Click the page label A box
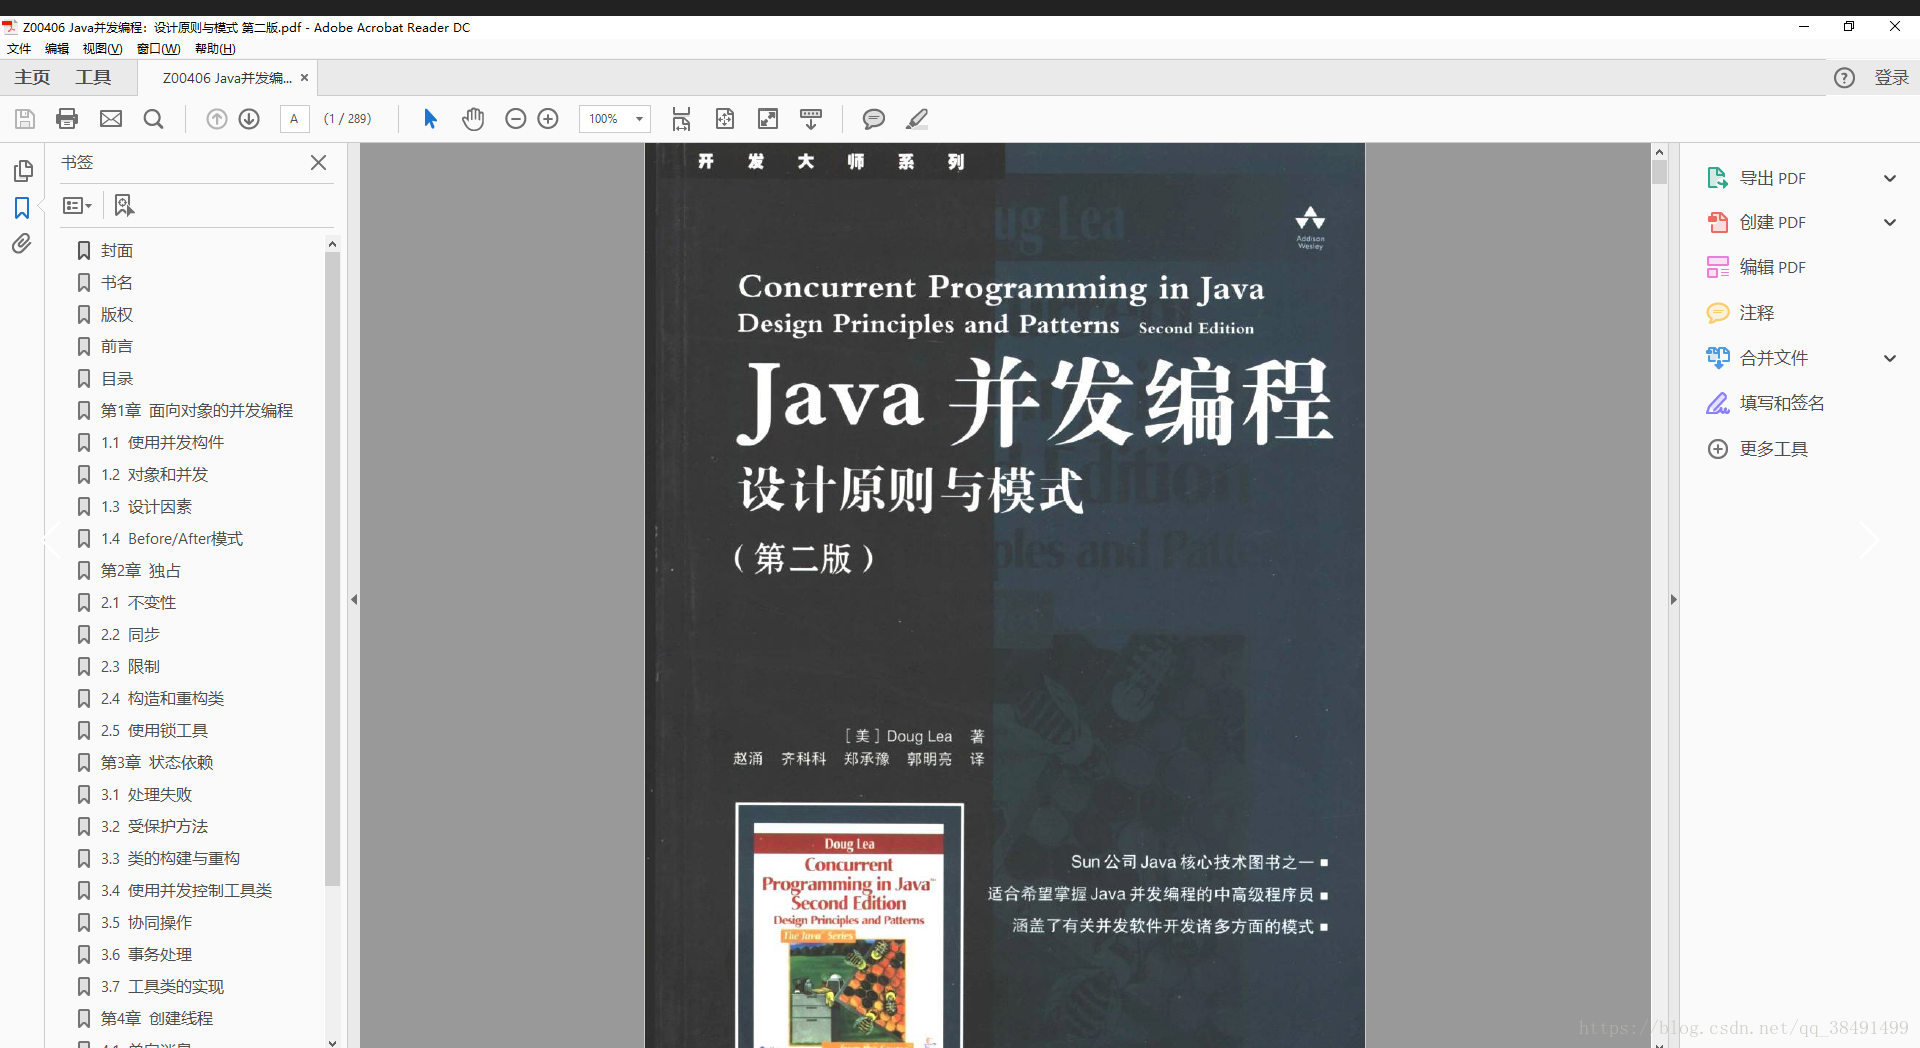This screenshot has height=1048, width=1920. (x=294, y=119)
